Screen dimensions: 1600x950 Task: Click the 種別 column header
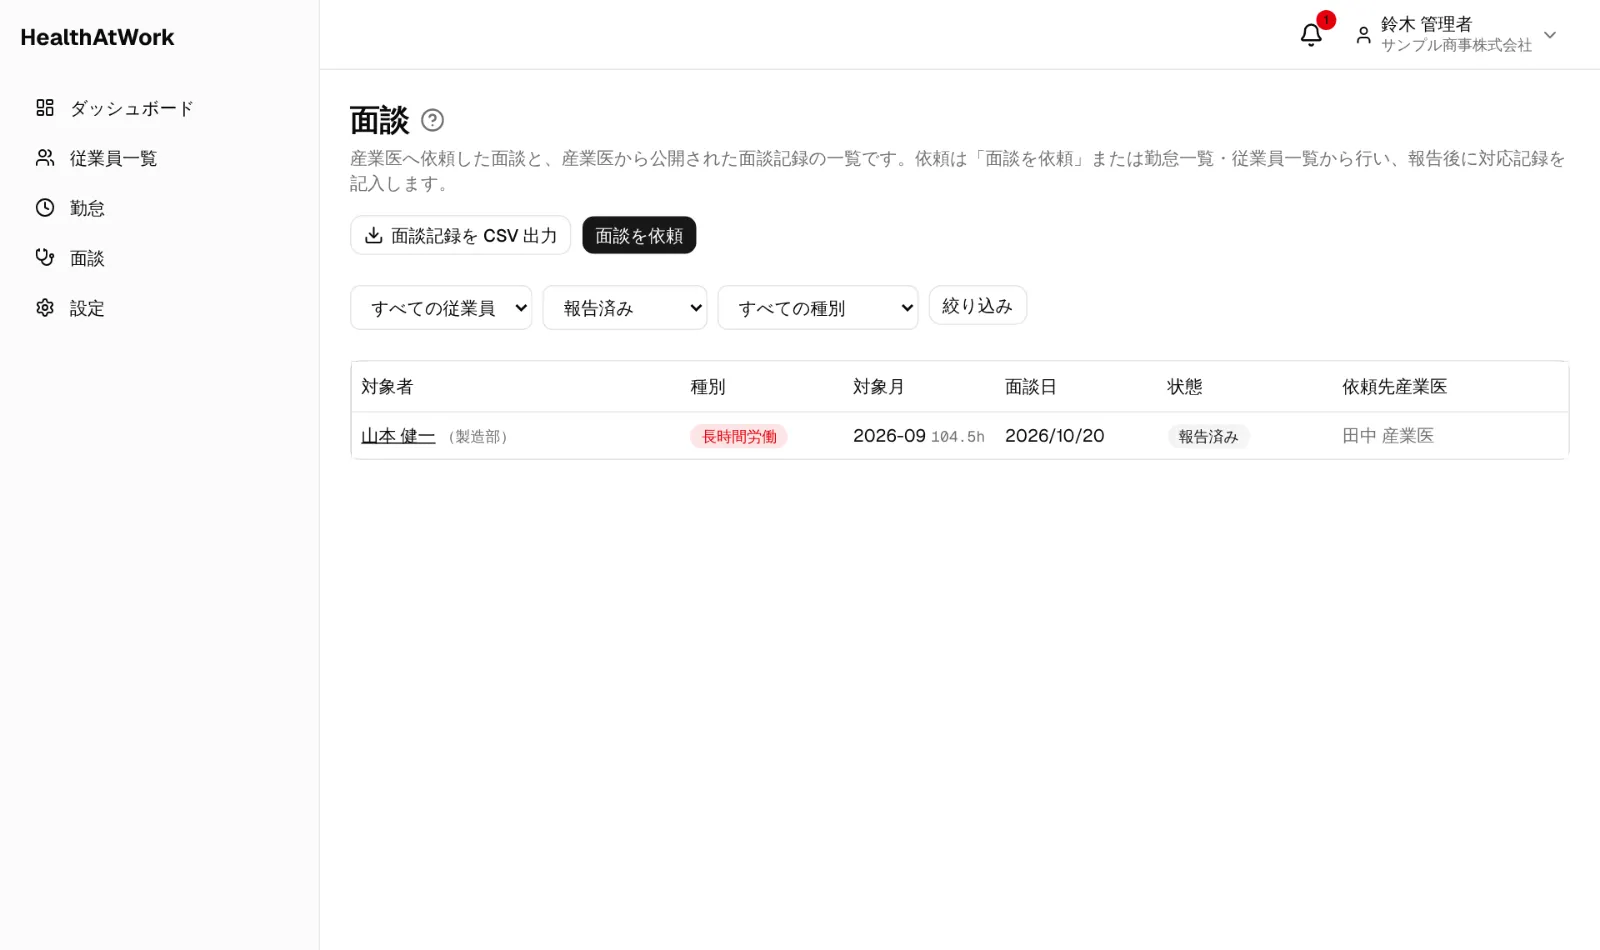[x=708, y=387]
